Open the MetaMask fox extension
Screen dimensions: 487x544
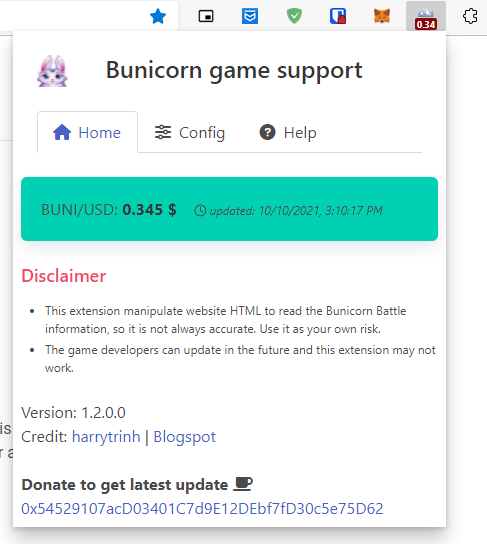(382, 16)
